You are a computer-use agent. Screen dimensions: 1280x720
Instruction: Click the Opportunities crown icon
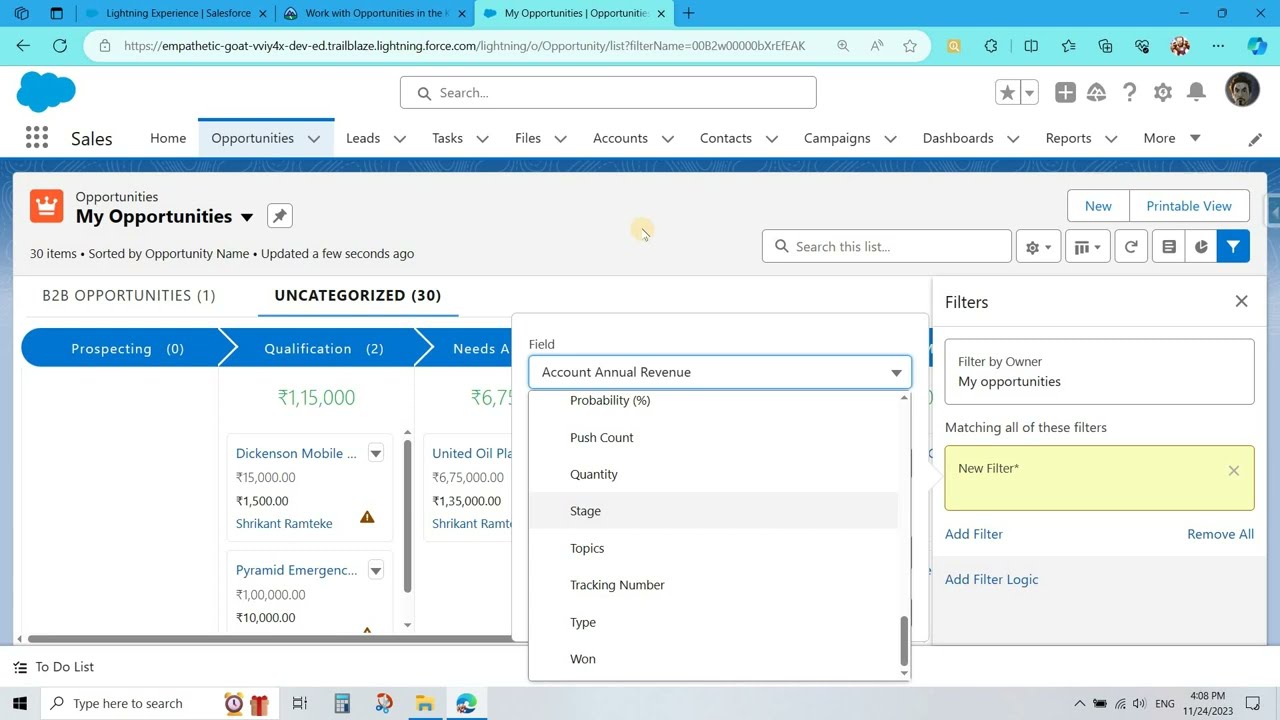[46, 206]
